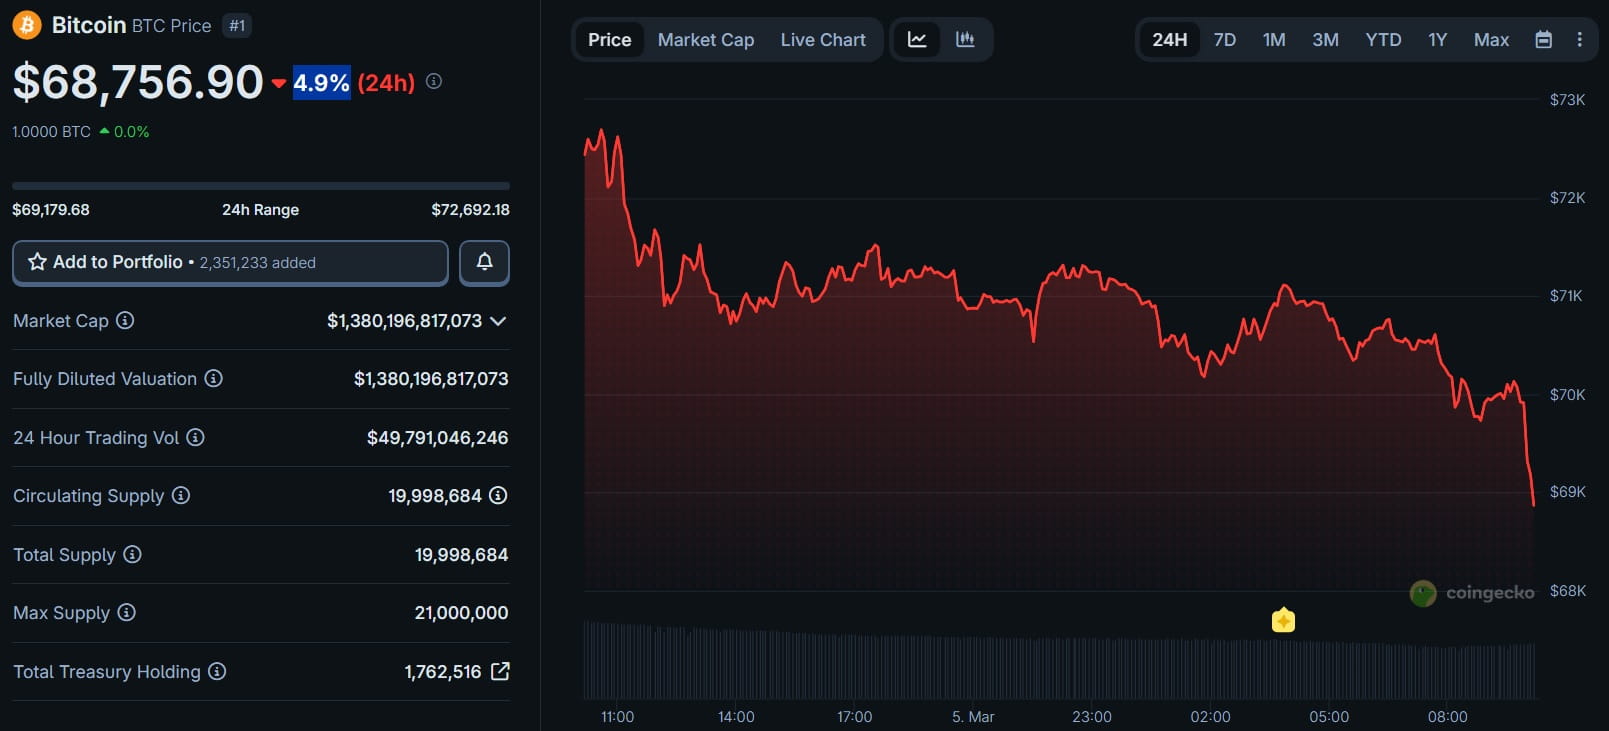Click info icon next to 24h change

click(x=434, y=81)
